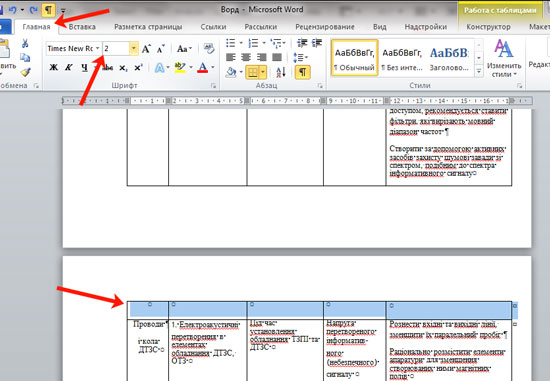Click the font size input field
Viewport: 550px width, 381px height.
click(116, 48)
